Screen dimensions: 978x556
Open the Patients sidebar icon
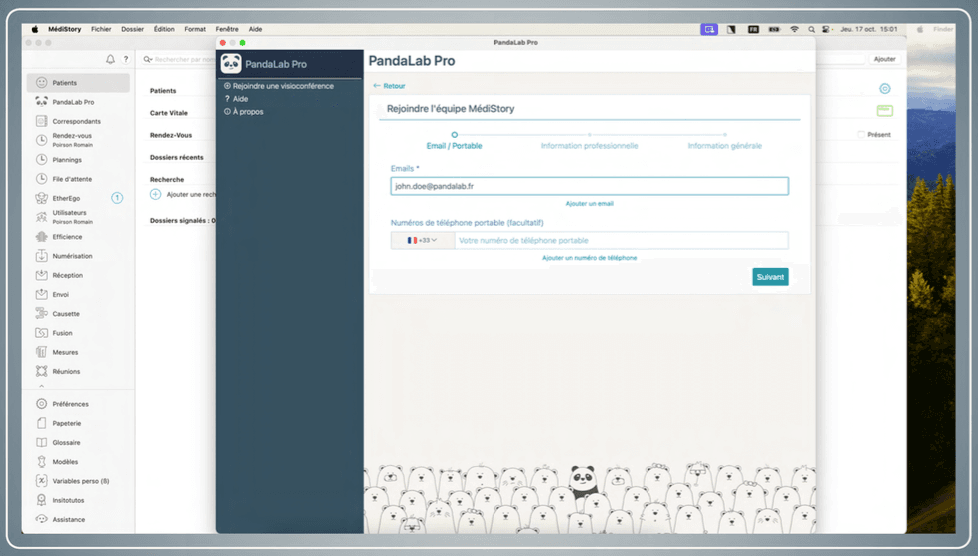coord(41,83)
